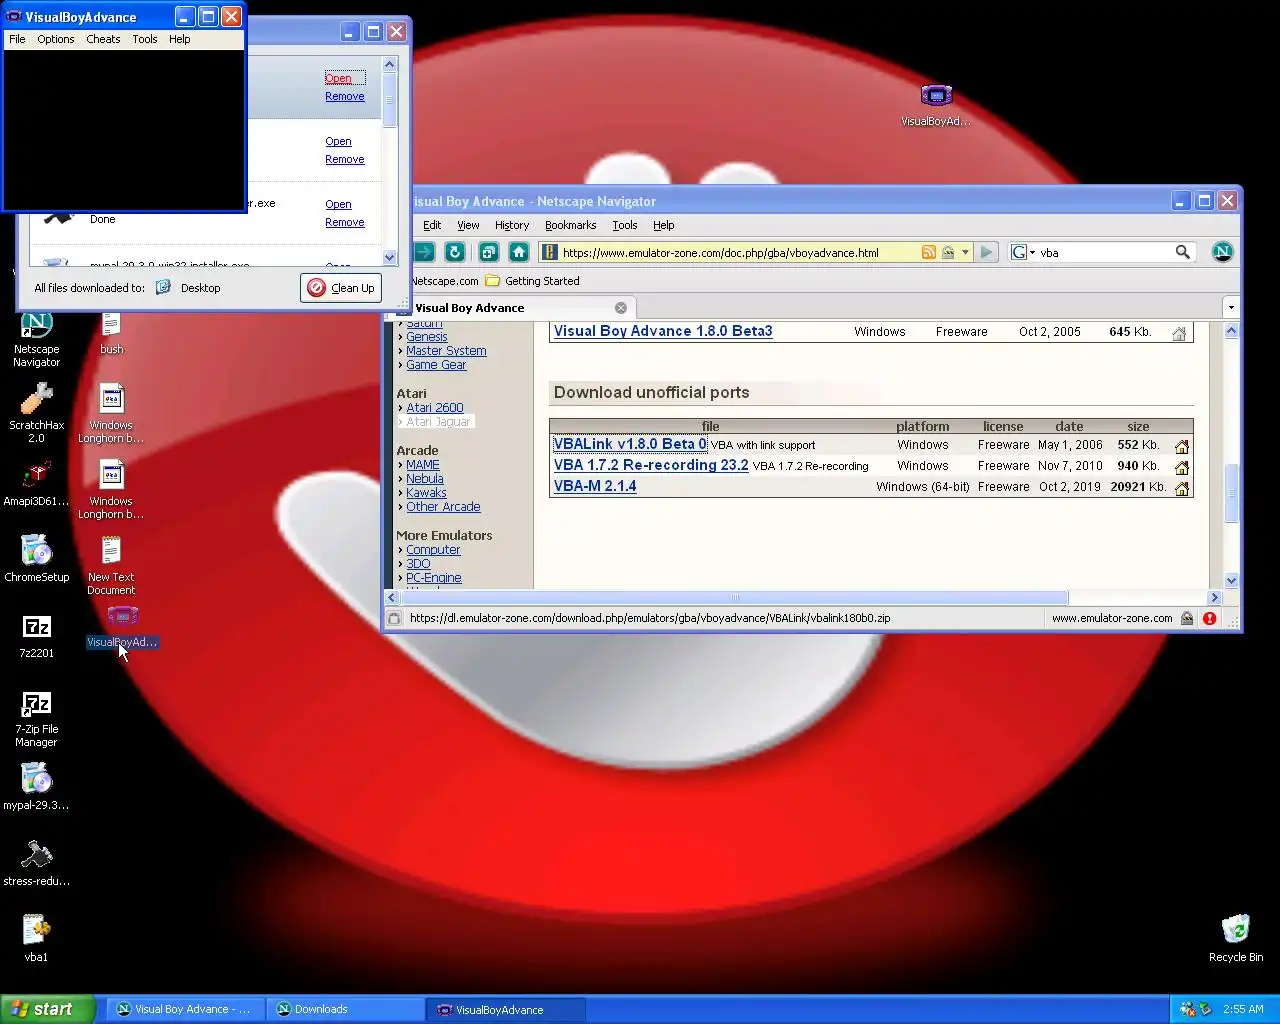Viewport: 1280px width, 1024px height.
Task: Open the address bar URL history dropdown
Action: click(965, 252)
